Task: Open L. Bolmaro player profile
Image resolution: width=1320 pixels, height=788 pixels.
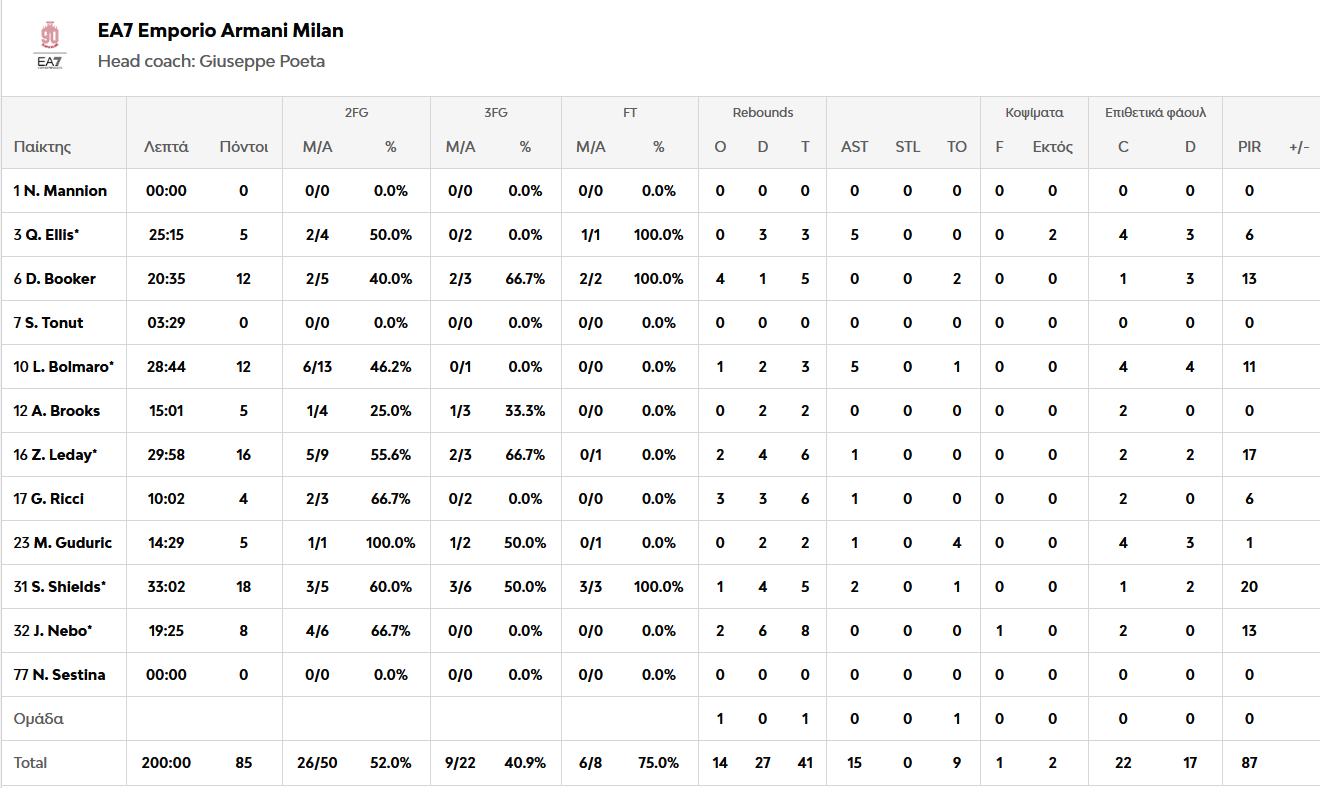Action: point(63,367)
